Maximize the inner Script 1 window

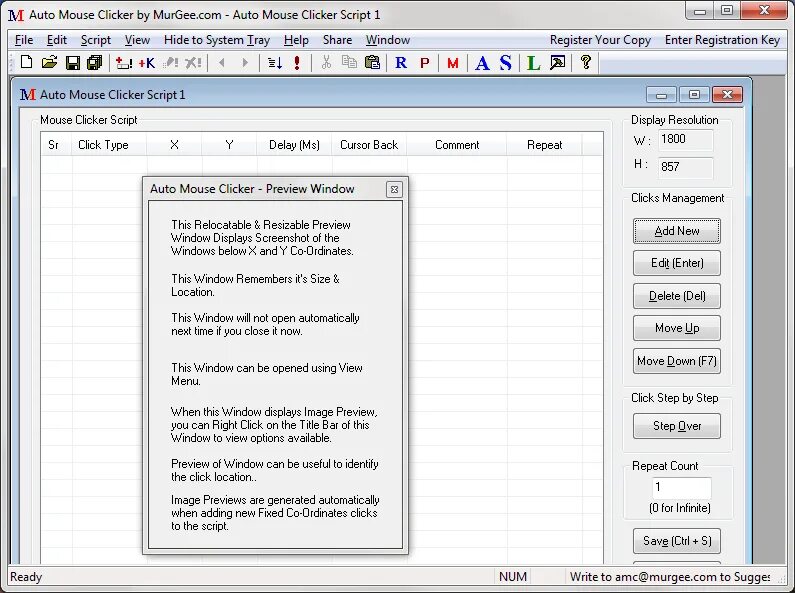pos(694,95)
